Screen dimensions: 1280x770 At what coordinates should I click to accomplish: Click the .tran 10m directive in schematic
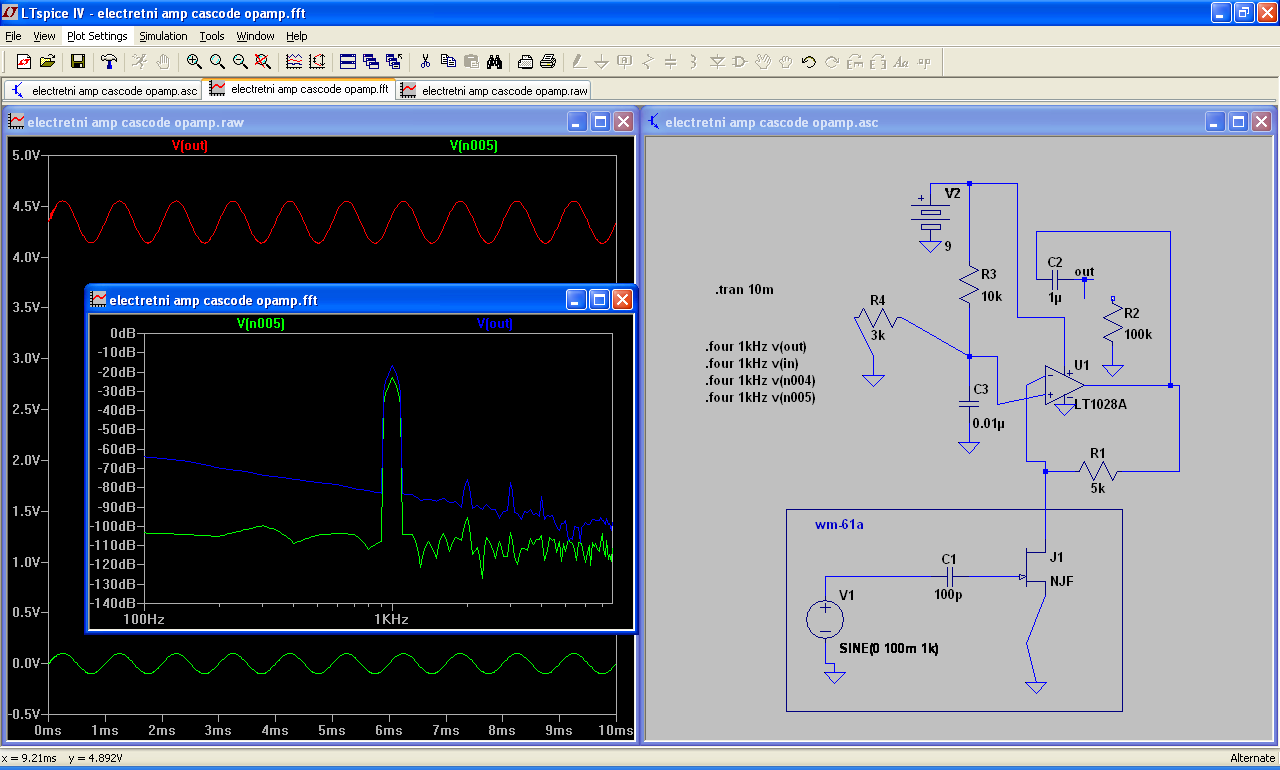[744, 290]
